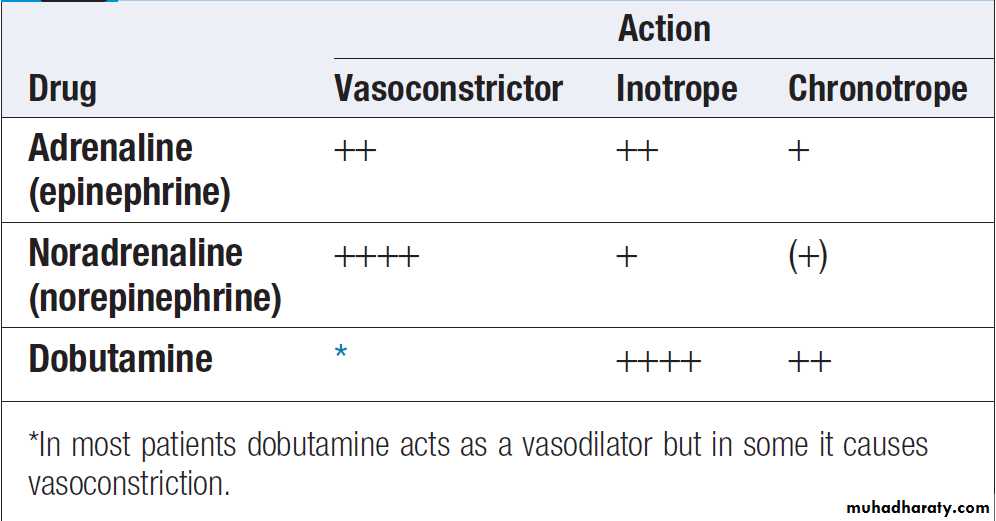
Task: Click Adrenaline's inotrope ++ value
Action: pos(637,152)
